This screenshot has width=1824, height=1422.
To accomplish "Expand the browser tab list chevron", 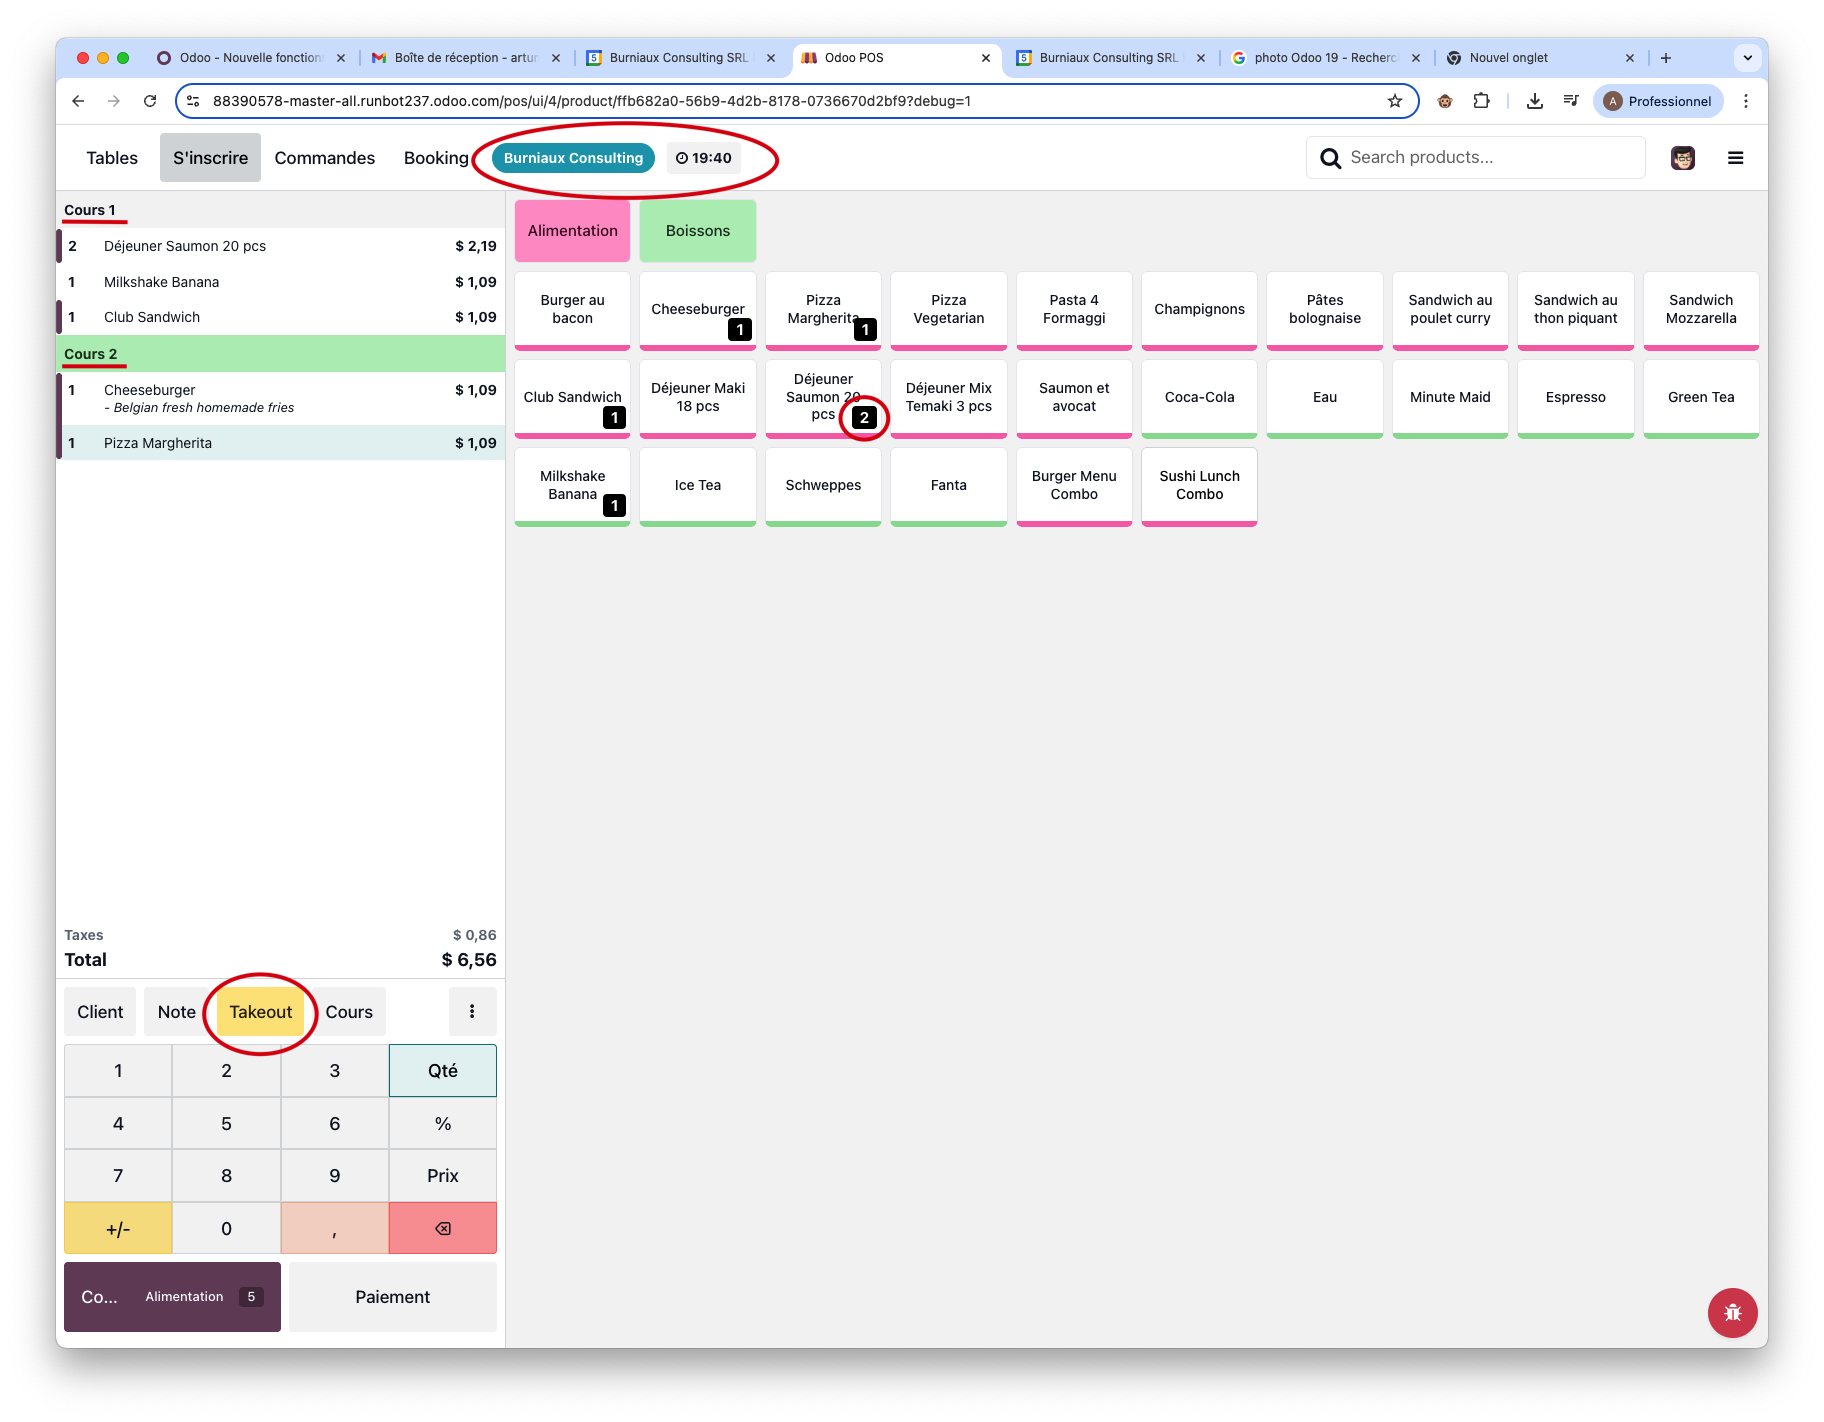I will [x=1747, y=58].
